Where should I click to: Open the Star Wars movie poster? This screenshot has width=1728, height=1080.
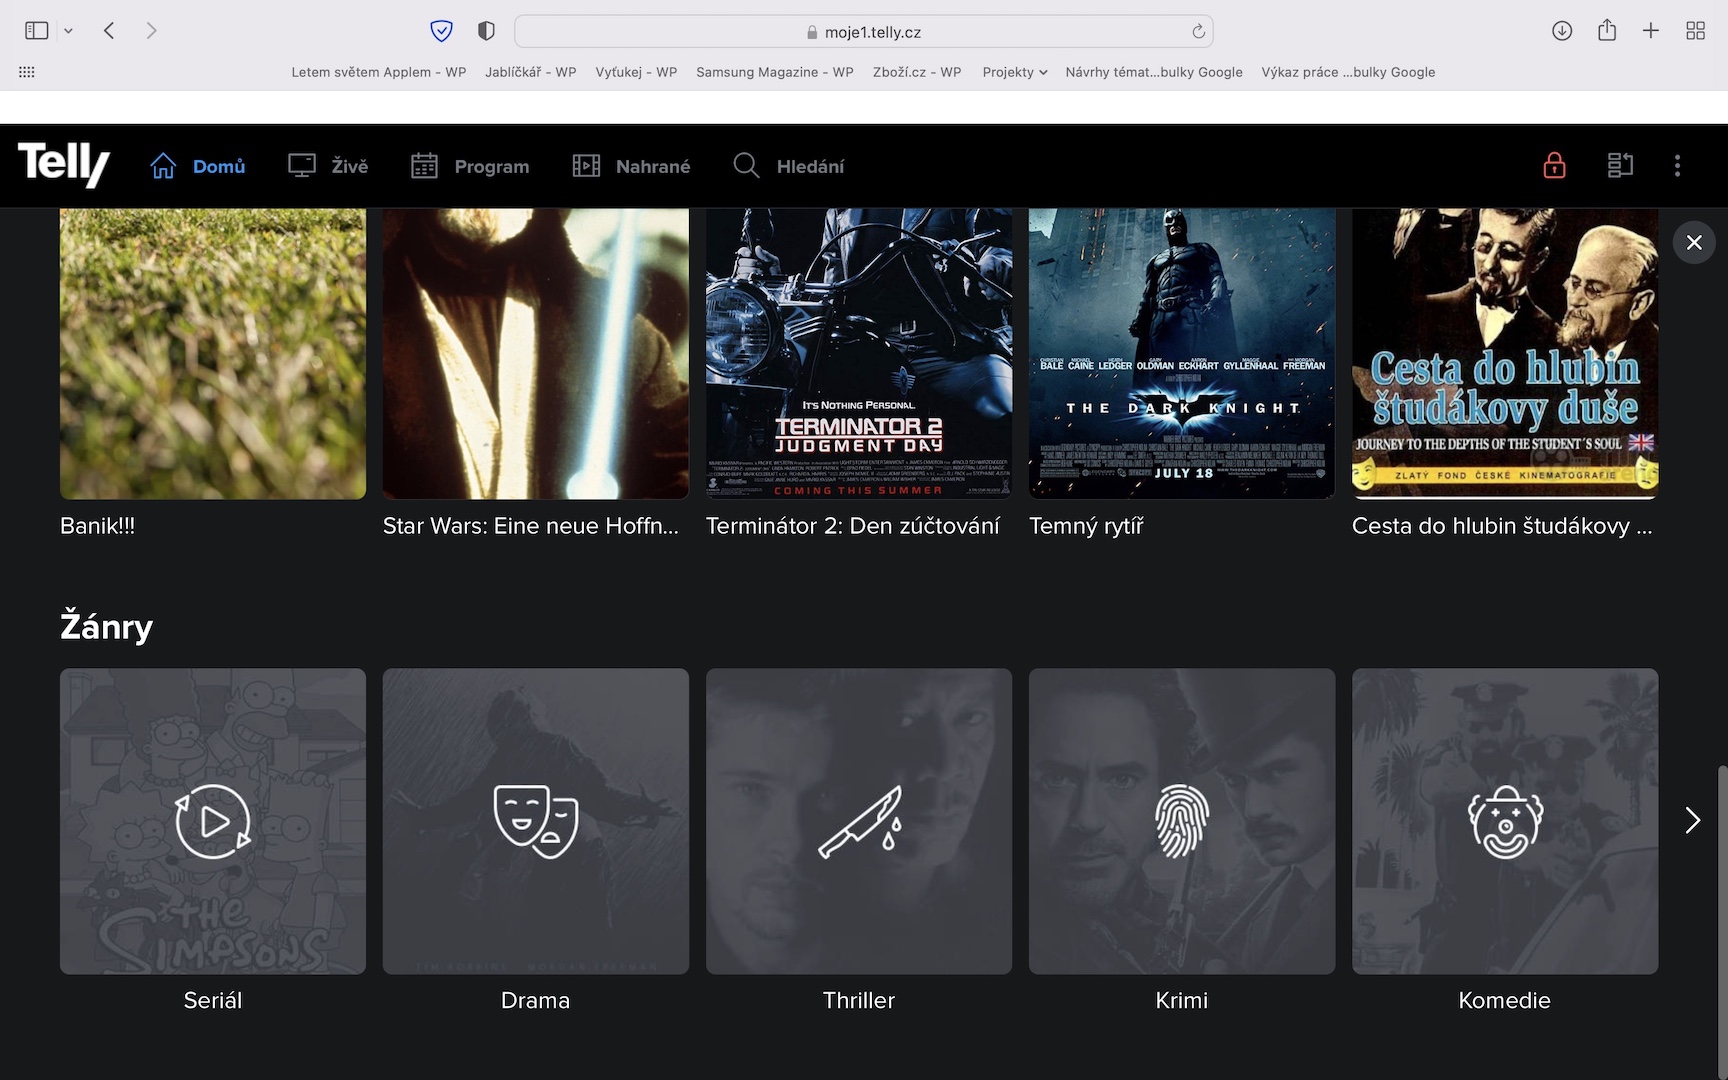click(x=536, y=354)
